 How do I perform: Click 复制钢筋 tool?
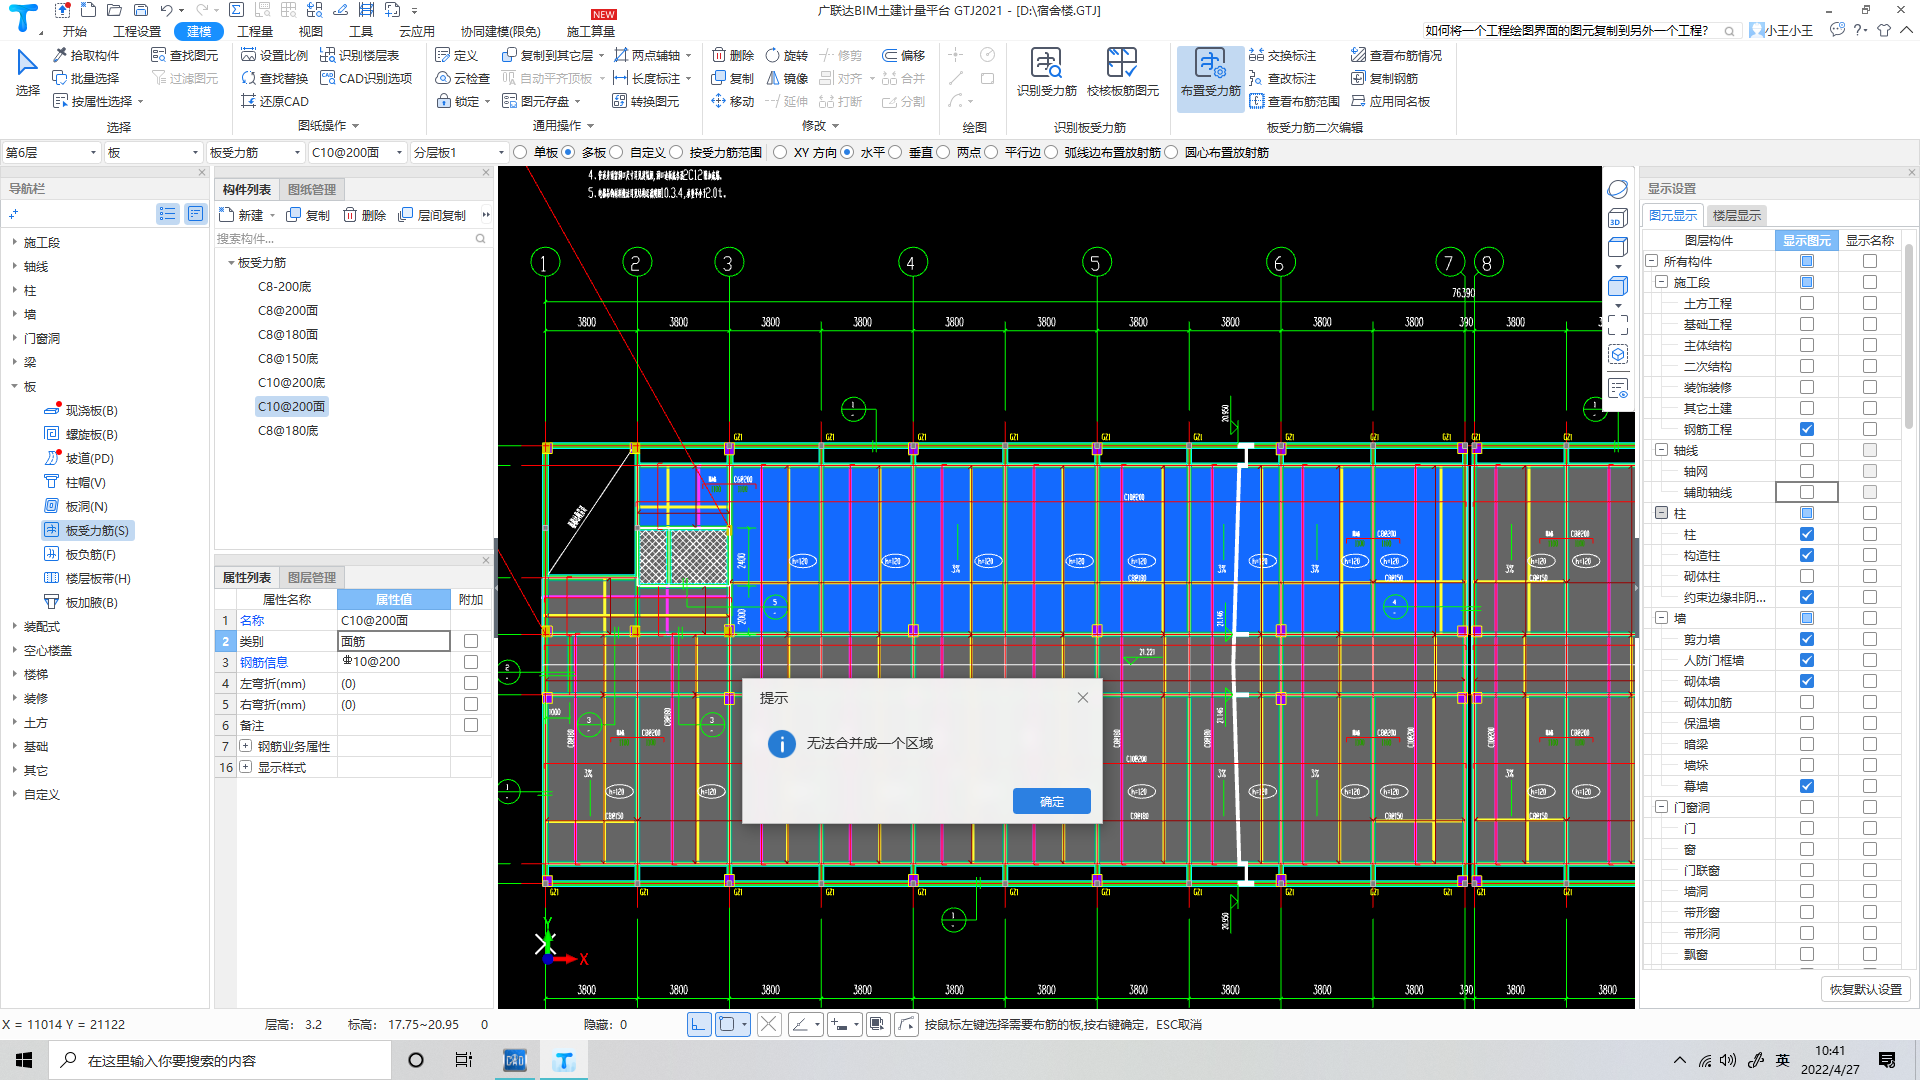click(1384, 78)
